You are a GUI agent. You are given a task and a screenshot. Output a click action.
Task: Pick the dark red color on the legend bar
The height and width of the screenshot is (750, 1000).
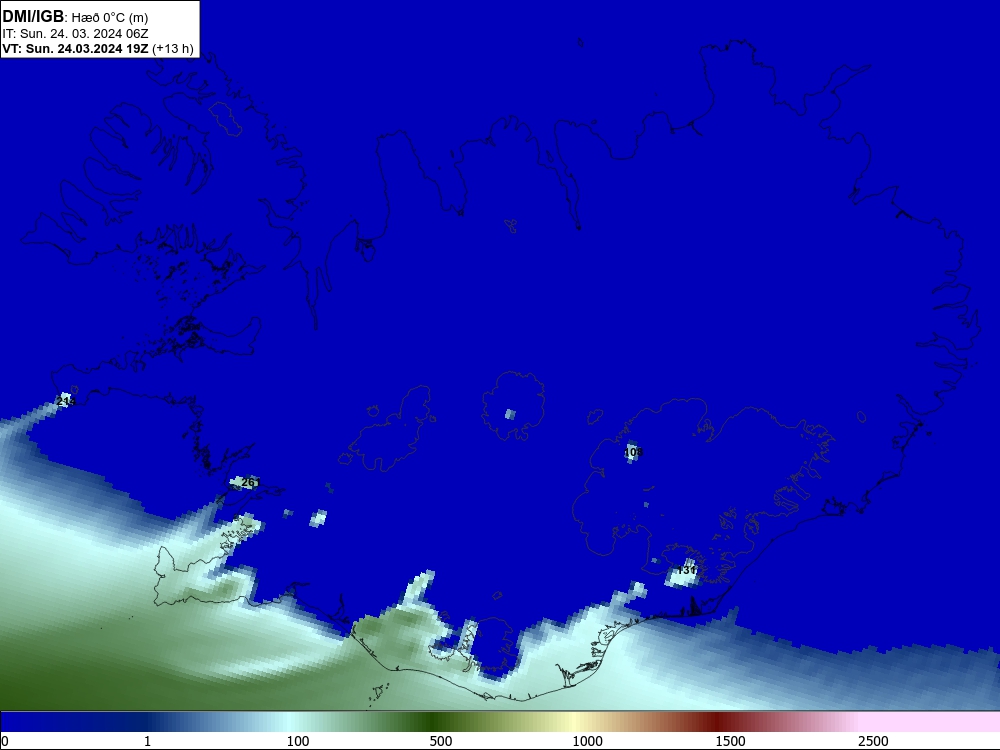pyautogui.click(x=717, y=722)
